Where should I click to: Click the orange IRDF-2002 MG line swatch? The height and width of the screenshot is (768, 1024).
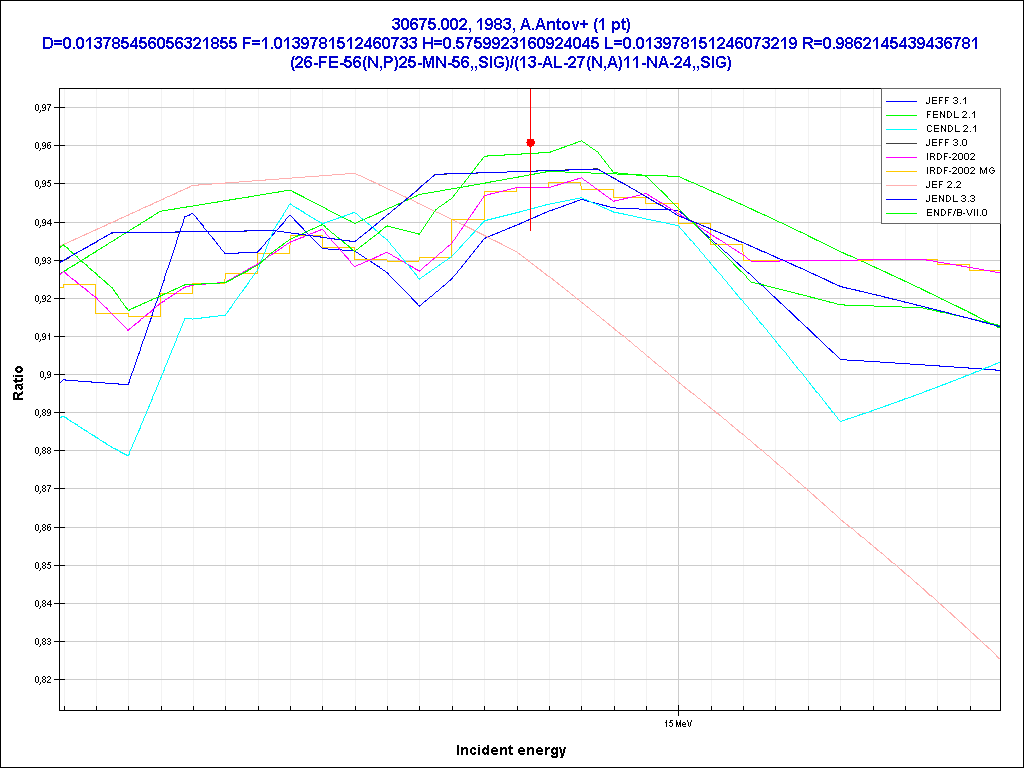point(902,171)
